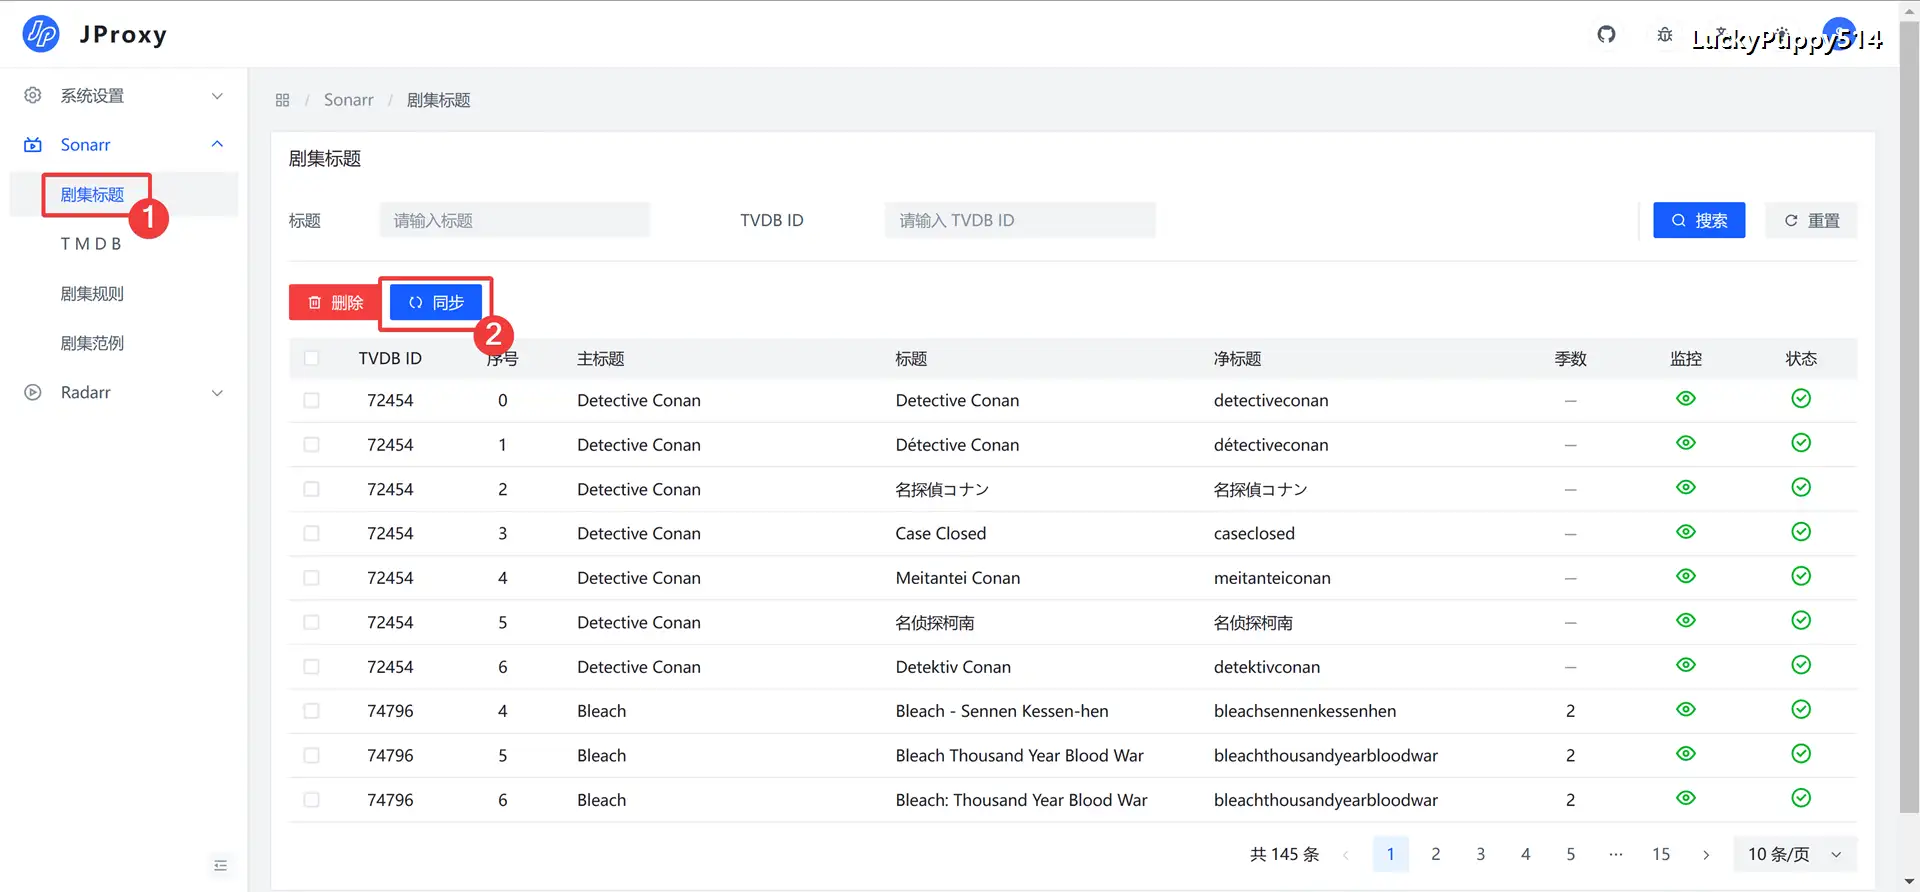Select checkbox for Bleach - Sennen Kessen-hen row
Screen dimensions: 1920x892
[x=311, y=711]
